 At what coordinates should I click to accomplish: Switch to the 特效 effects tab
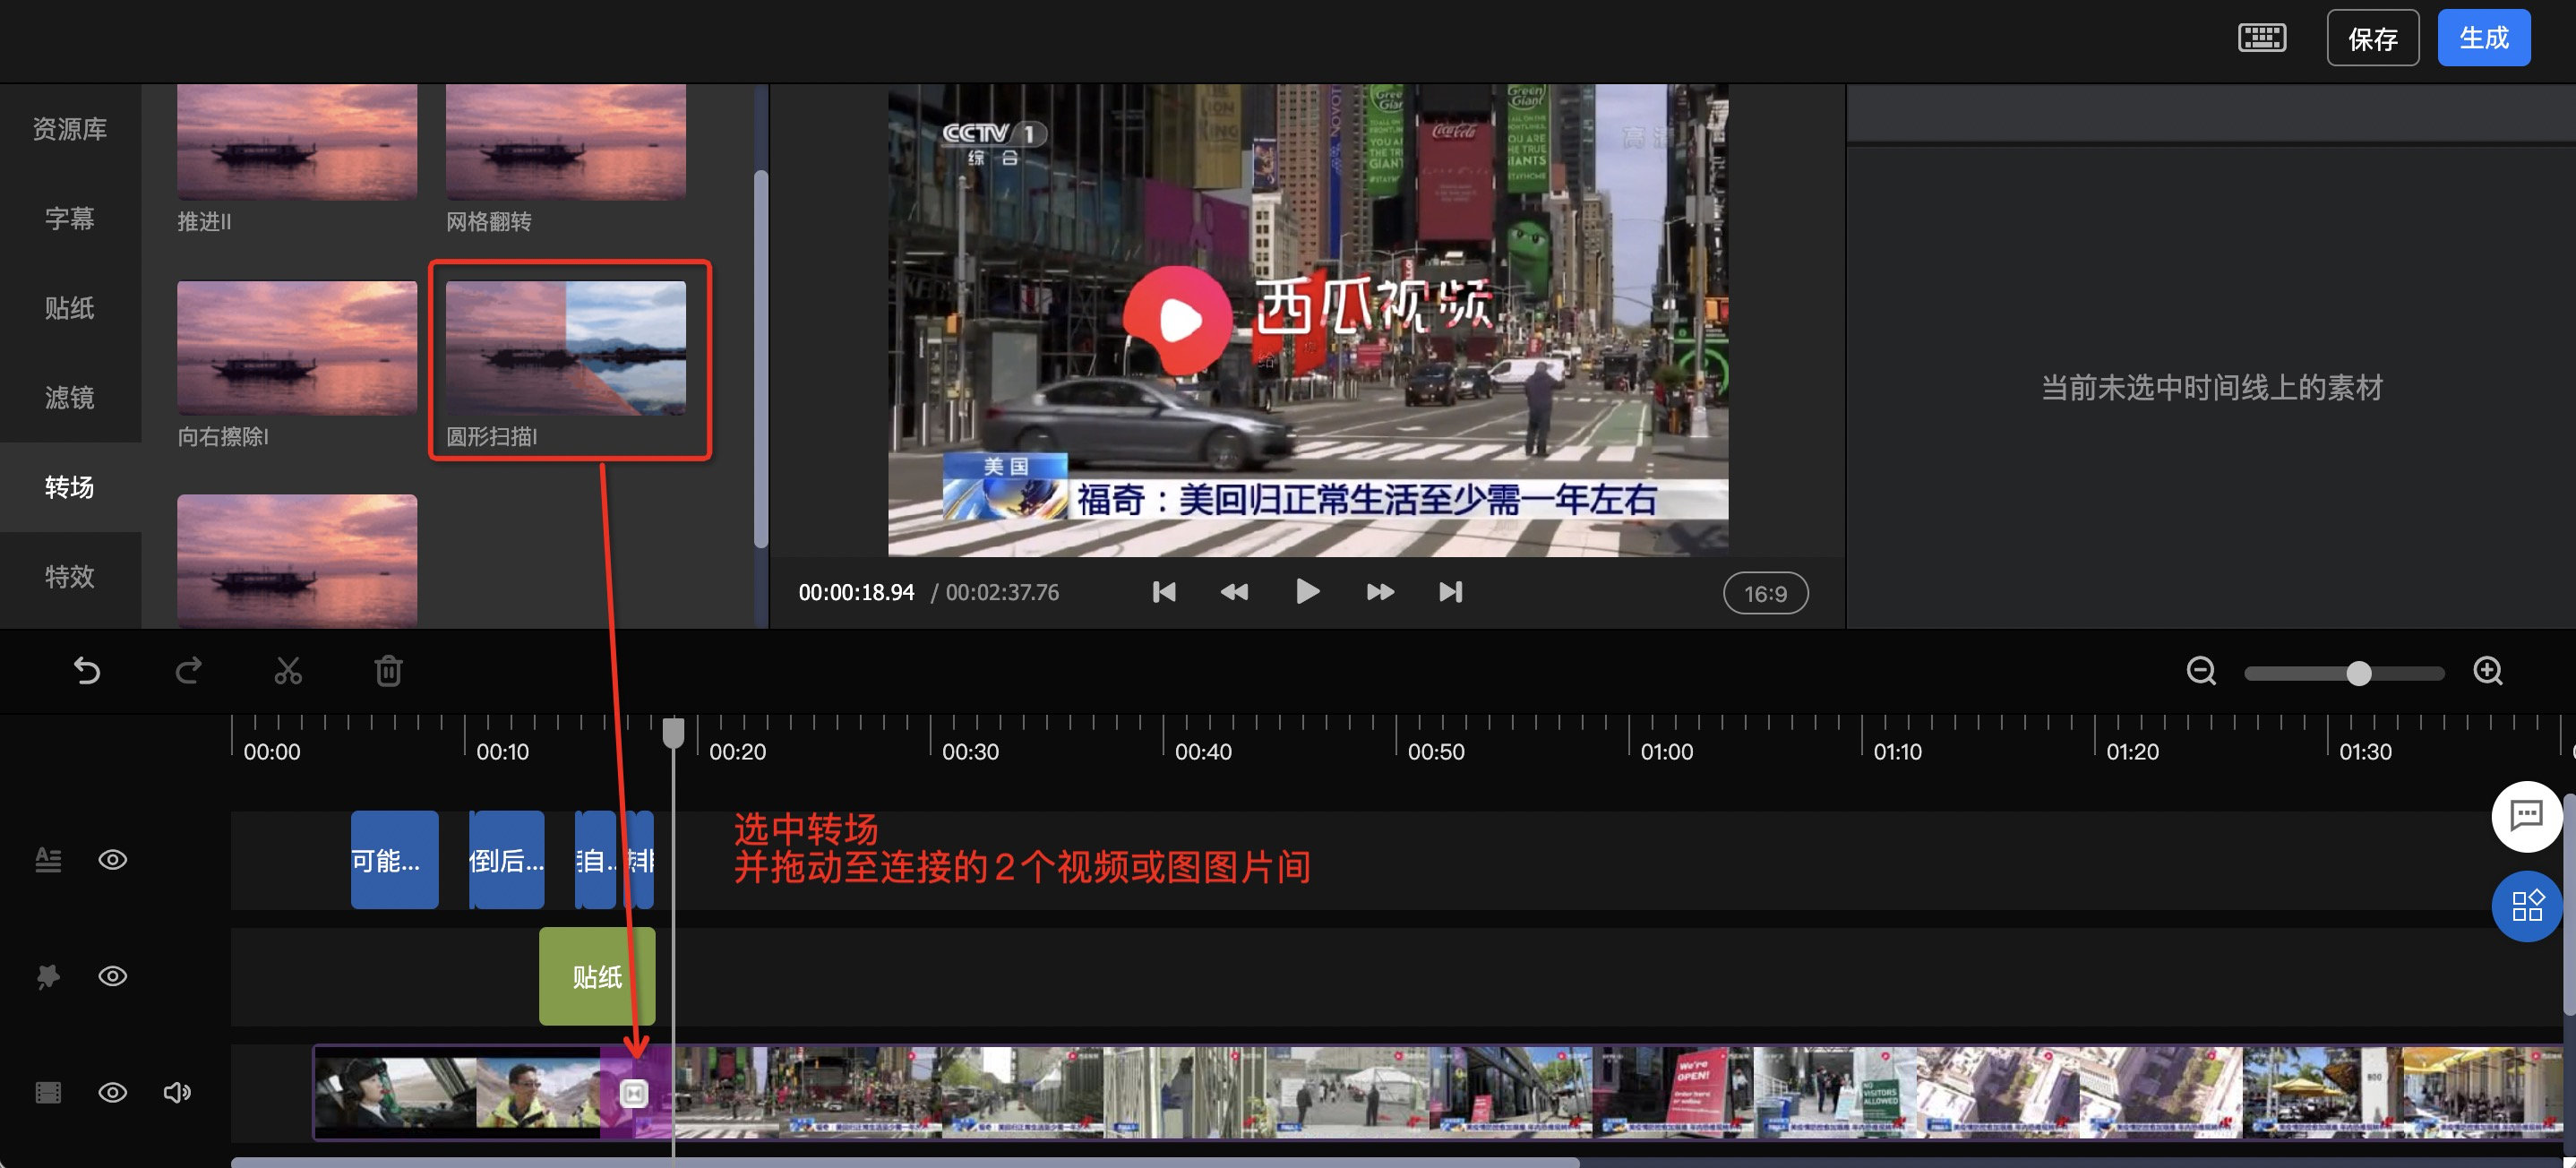pos(70,576)
